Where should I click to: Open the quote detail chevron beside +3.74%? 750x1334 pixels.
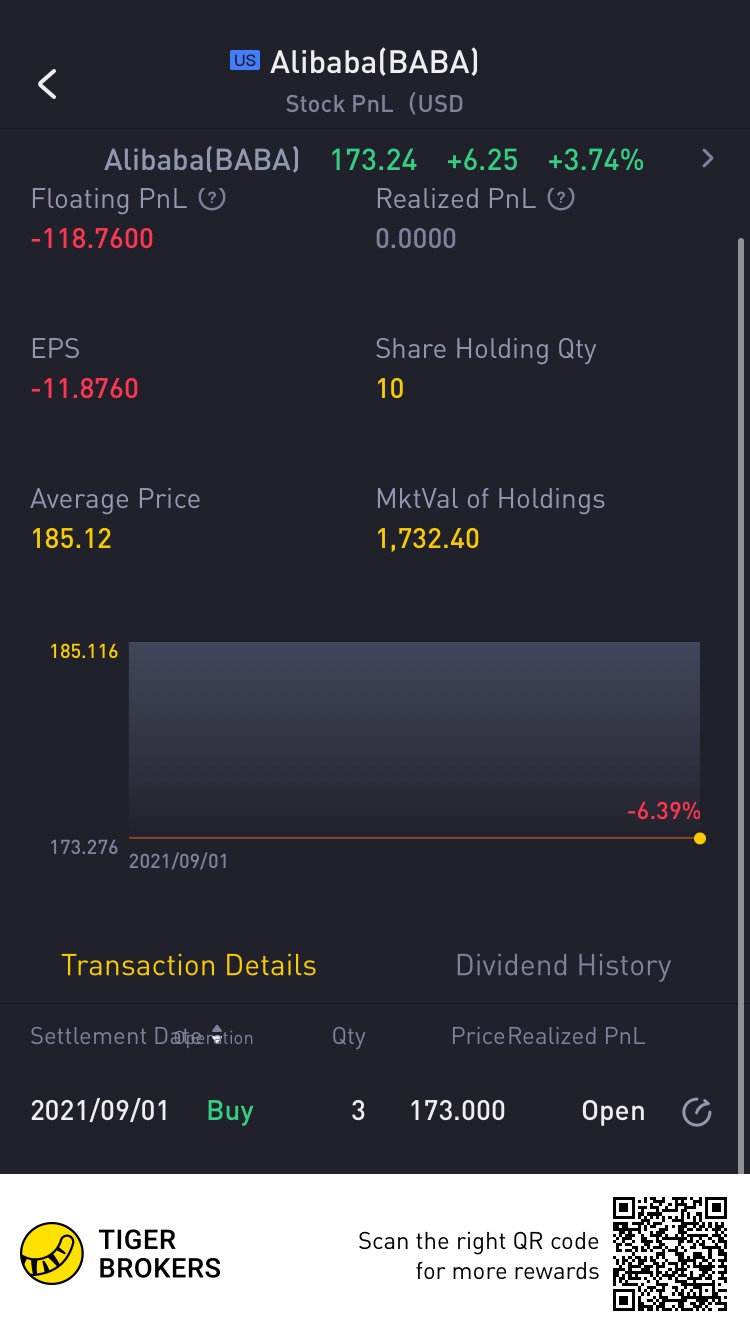coord(708,158)
